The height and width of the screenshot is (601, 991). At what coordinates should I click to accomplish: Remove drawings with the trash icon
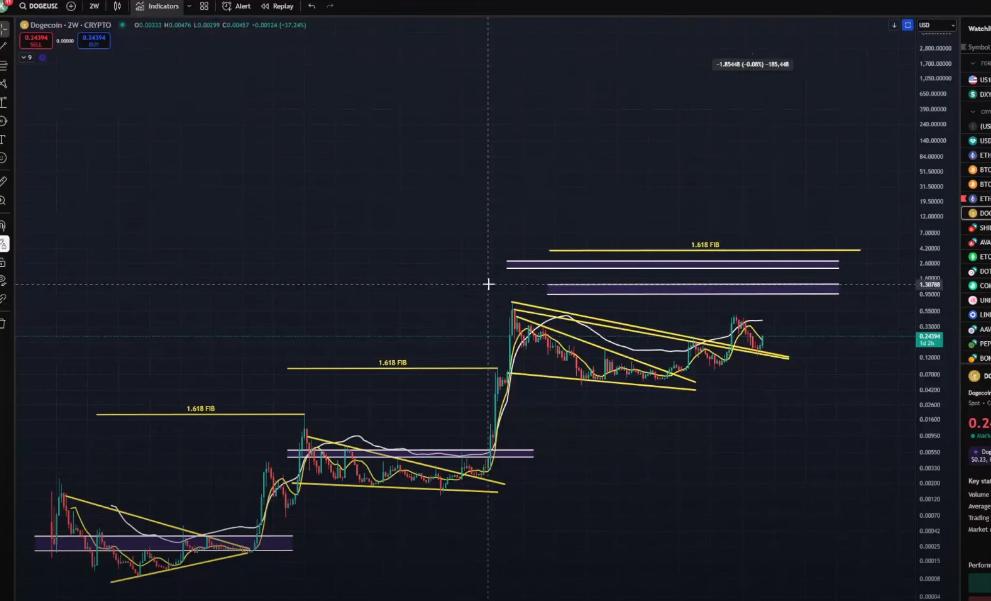tap(4, 324)
